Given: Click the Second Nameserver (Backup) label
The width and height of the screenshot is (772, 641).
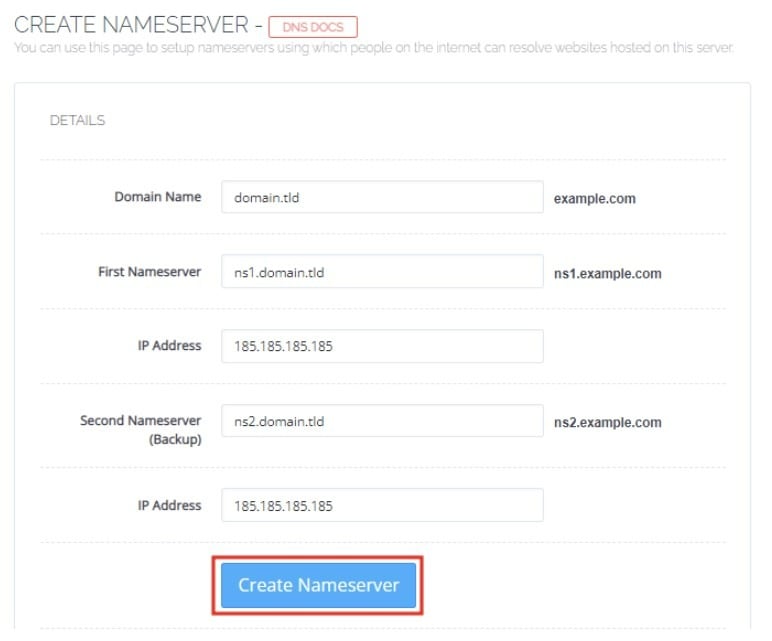Looking at the screenshot, I should point(141,429).
